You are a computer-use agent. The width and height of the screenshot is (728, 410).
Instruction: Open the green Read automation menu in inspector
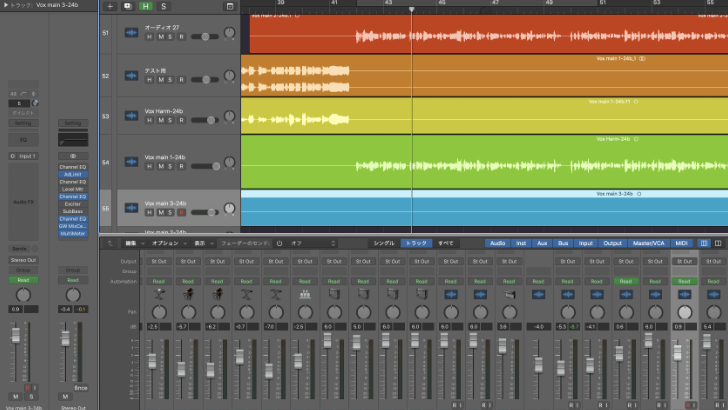coord(23,280)
